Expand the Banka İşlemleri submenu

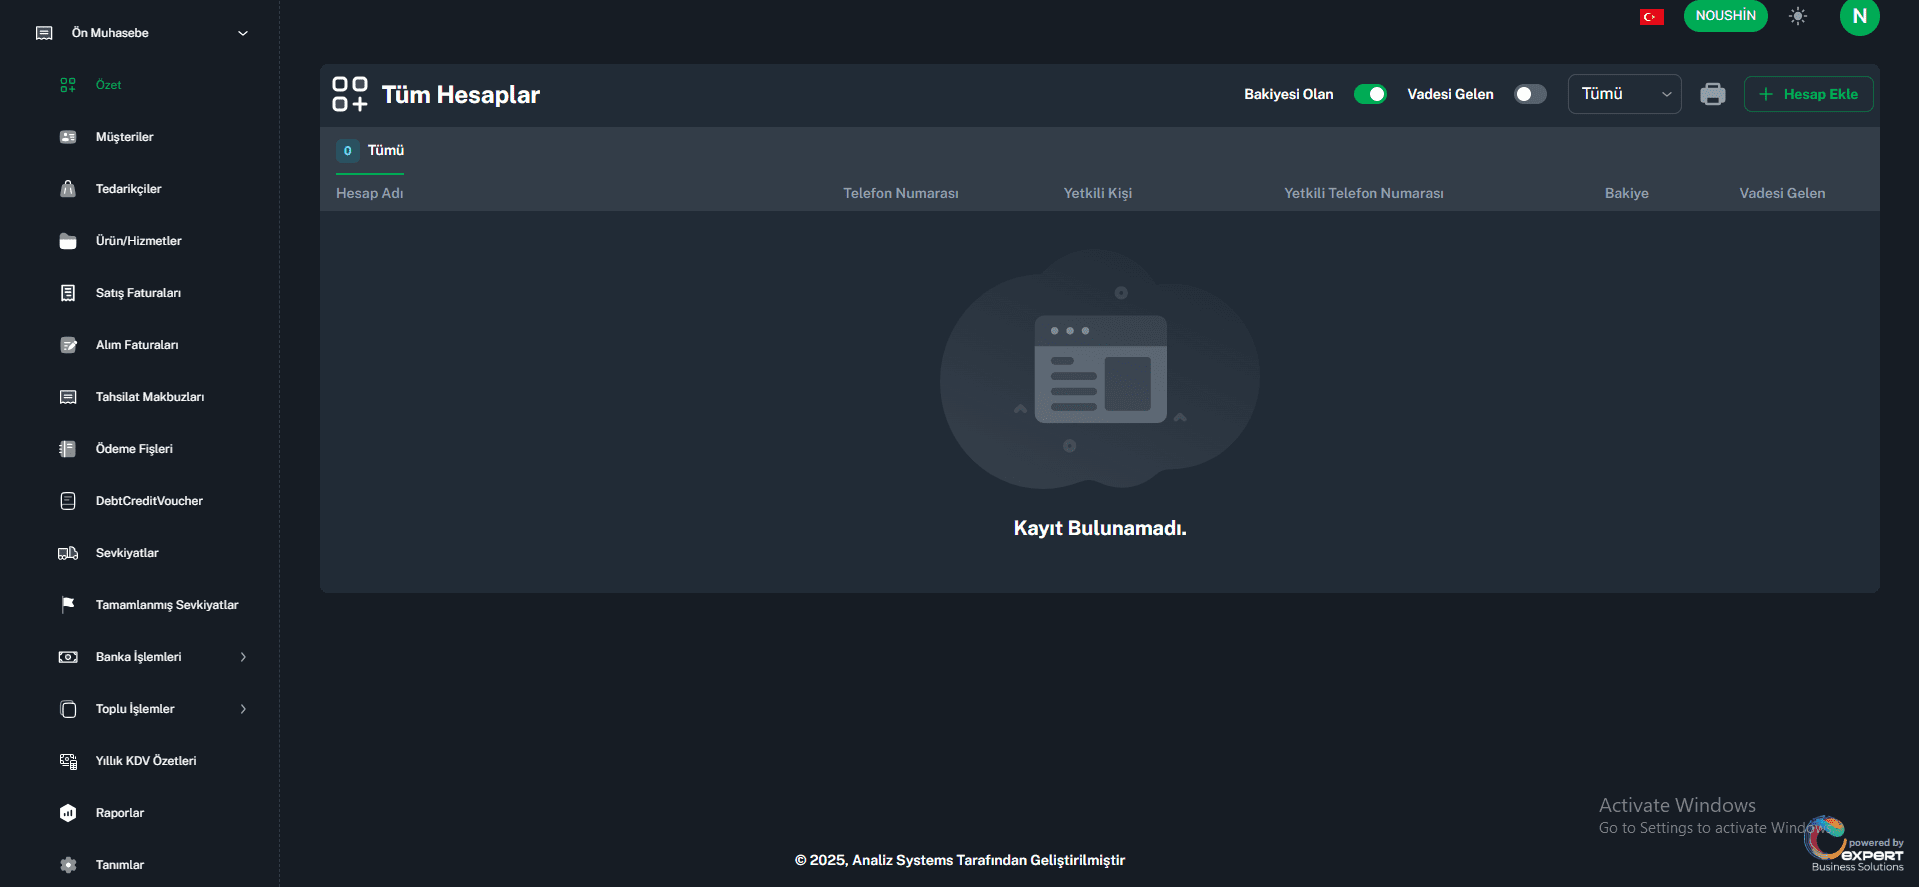tap(243, 657)
